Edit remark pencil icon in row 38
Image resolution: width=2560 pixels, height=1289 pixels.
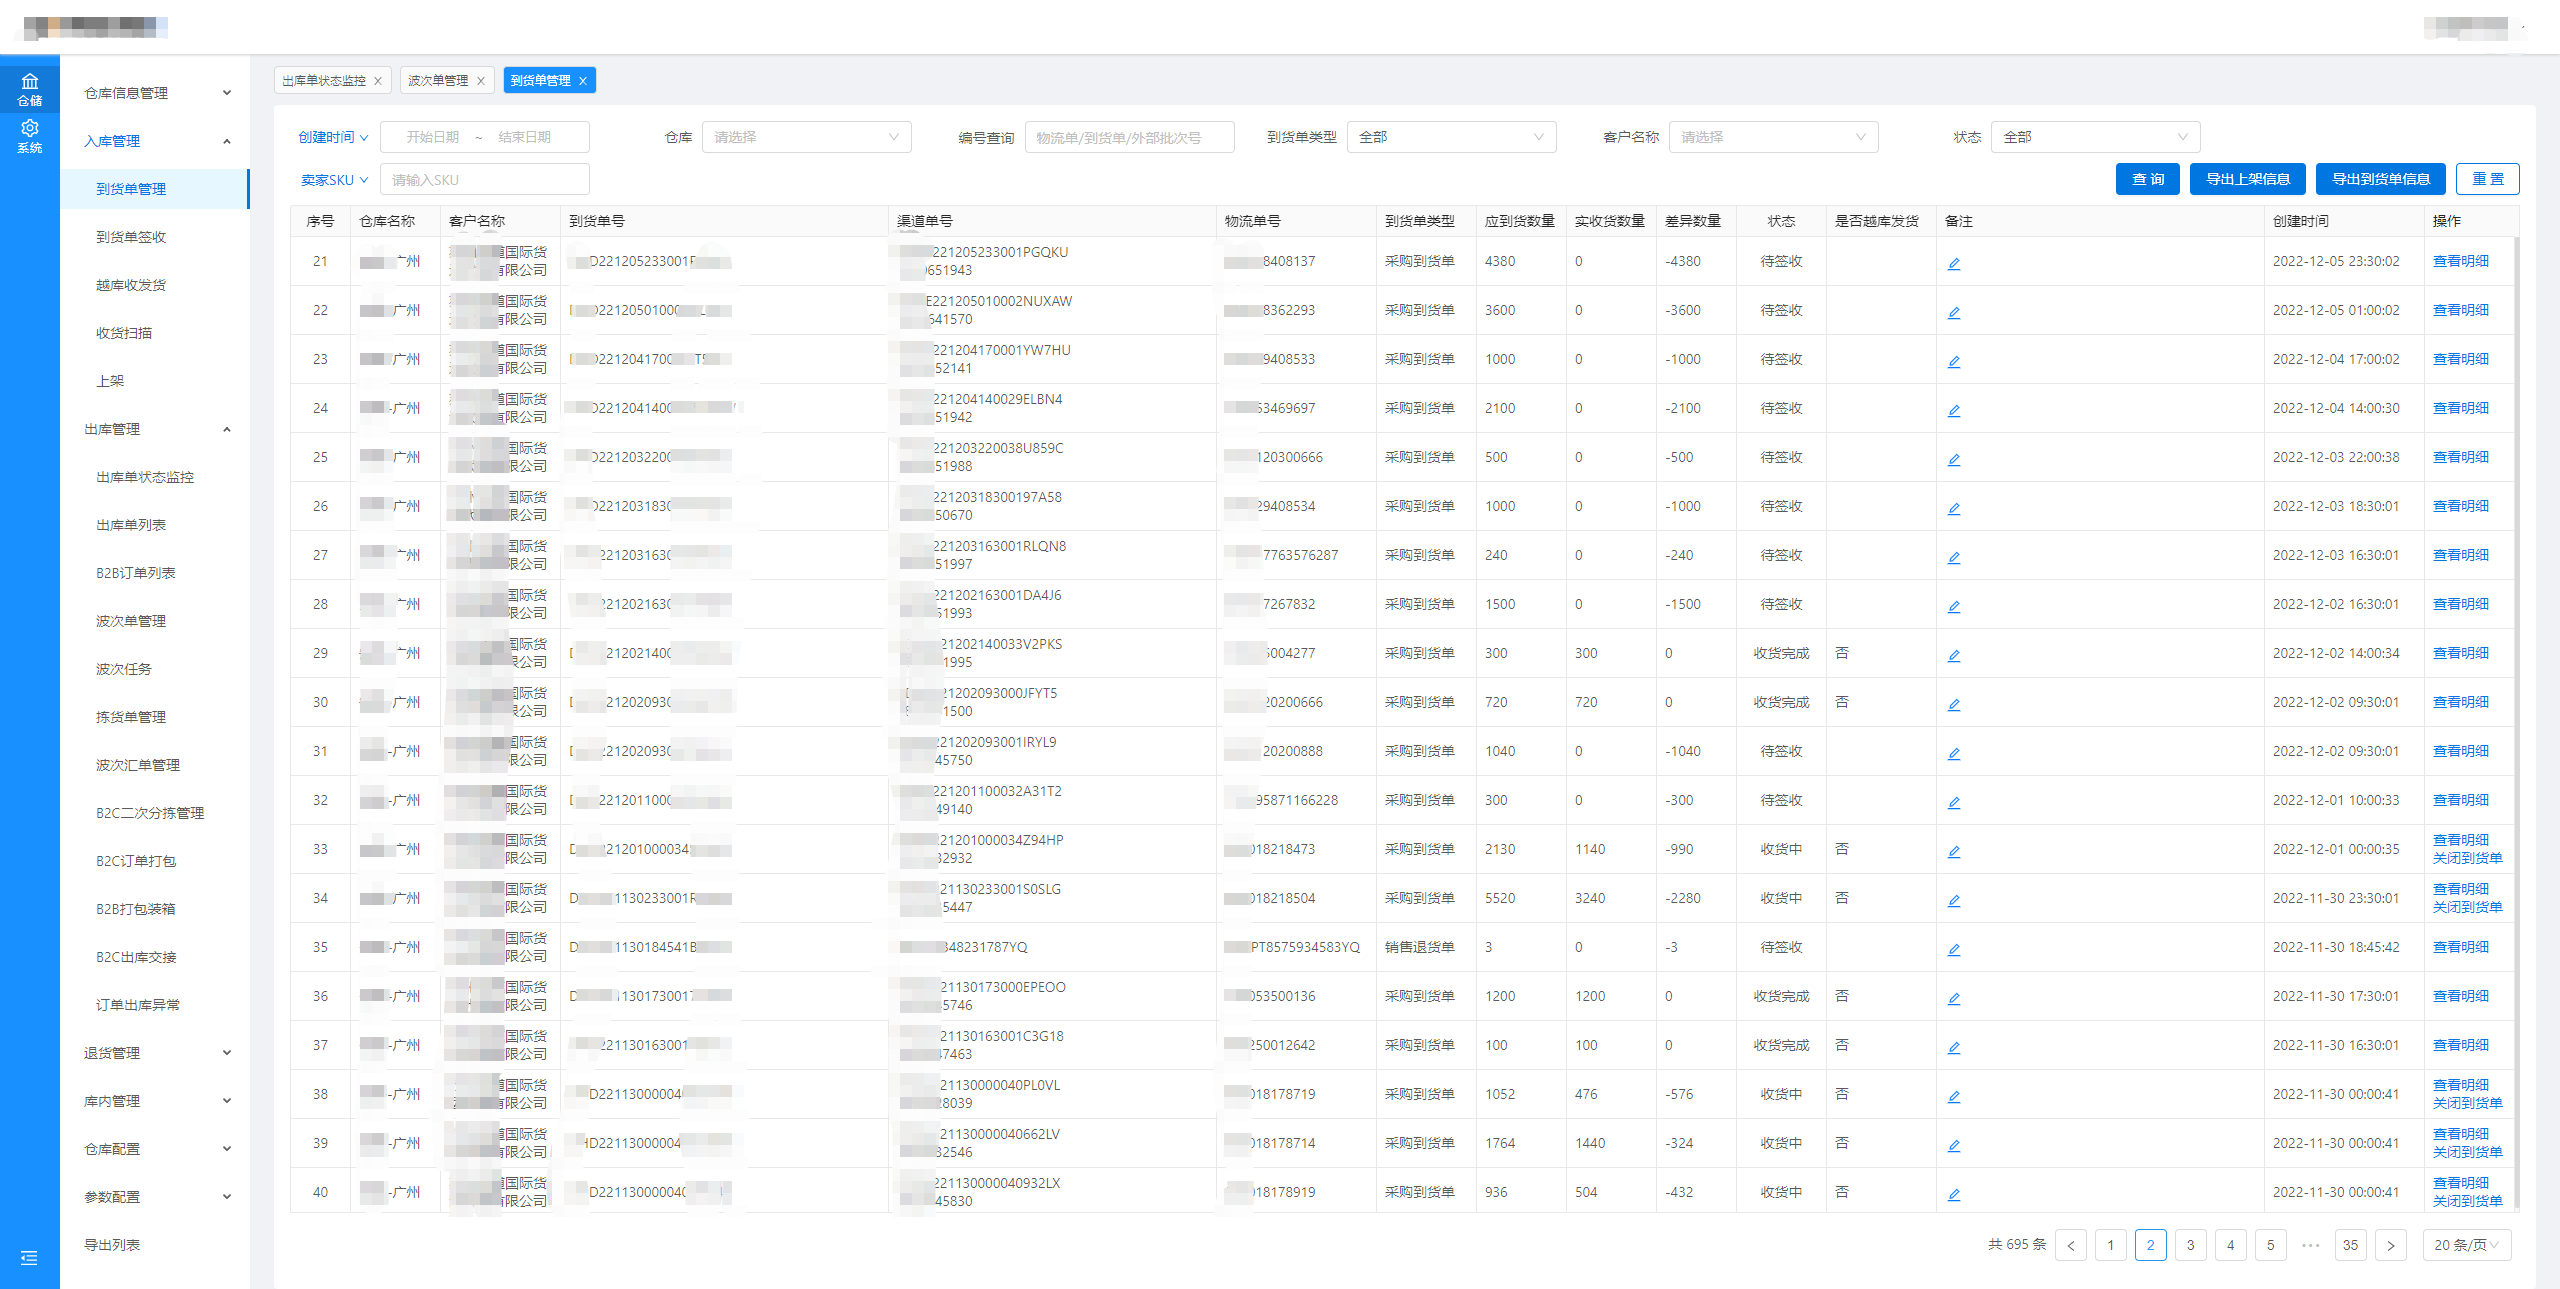[x=1954, y=1096]
